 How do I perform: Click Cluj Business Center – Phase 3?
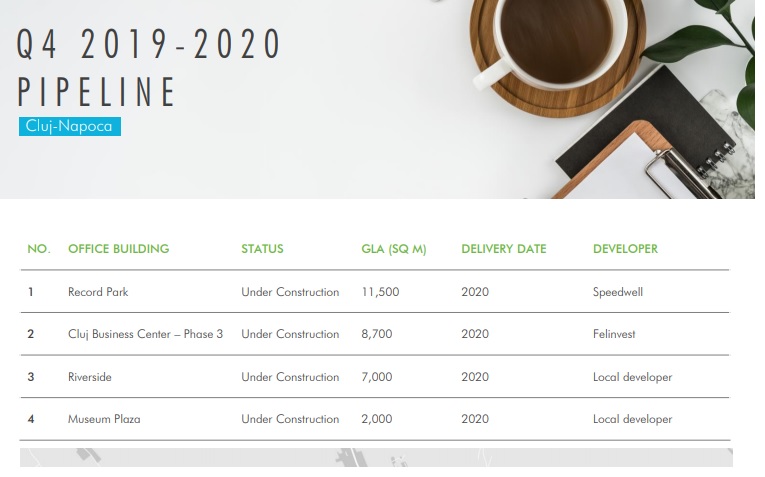pyautogui.click(x=145, y=334)
